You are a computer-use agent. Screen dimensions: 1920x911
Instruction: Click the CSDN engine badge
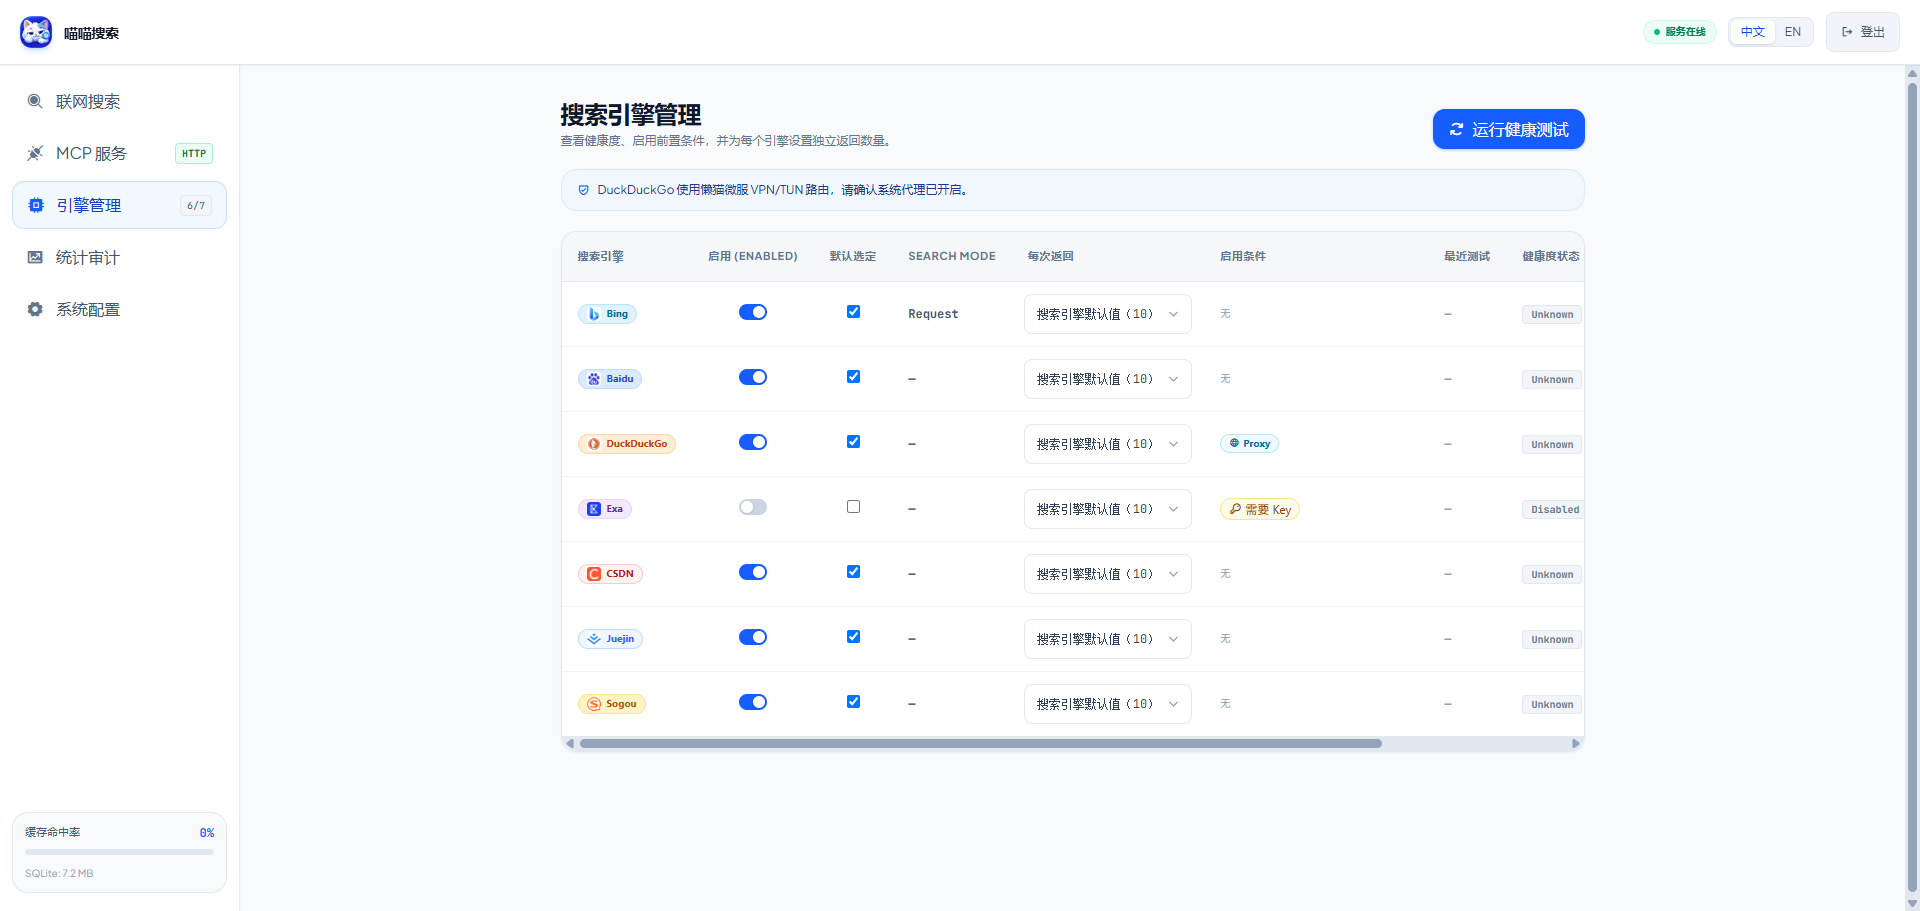coord(610,574)
